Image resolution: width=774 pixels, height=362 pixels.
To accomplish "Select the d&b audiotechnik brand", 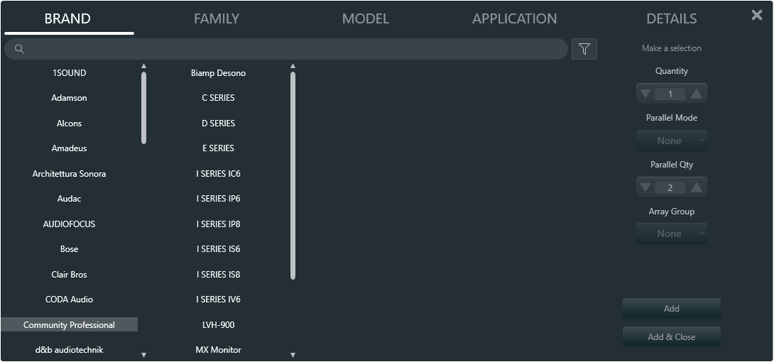I will tap(69, 350).
